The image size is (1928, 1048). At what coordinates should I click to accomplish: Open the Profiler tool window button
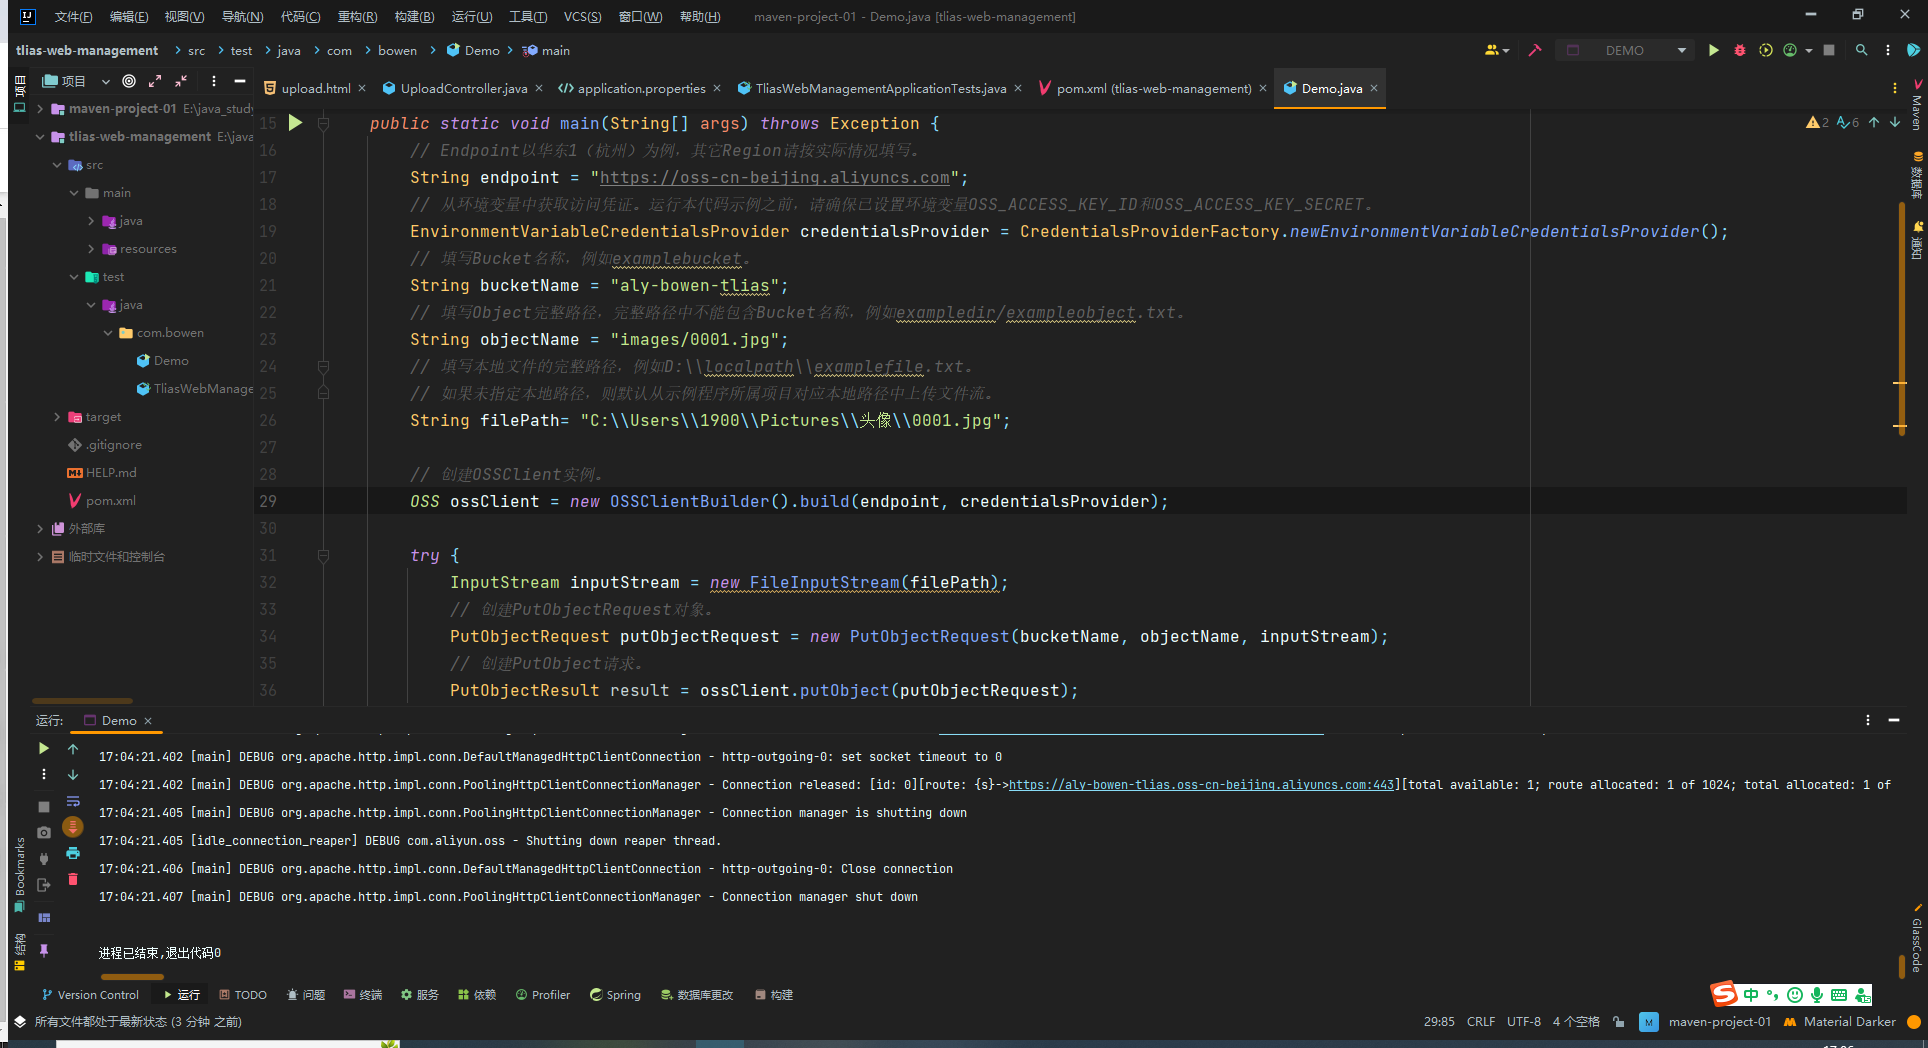click(x=543, y=995)
